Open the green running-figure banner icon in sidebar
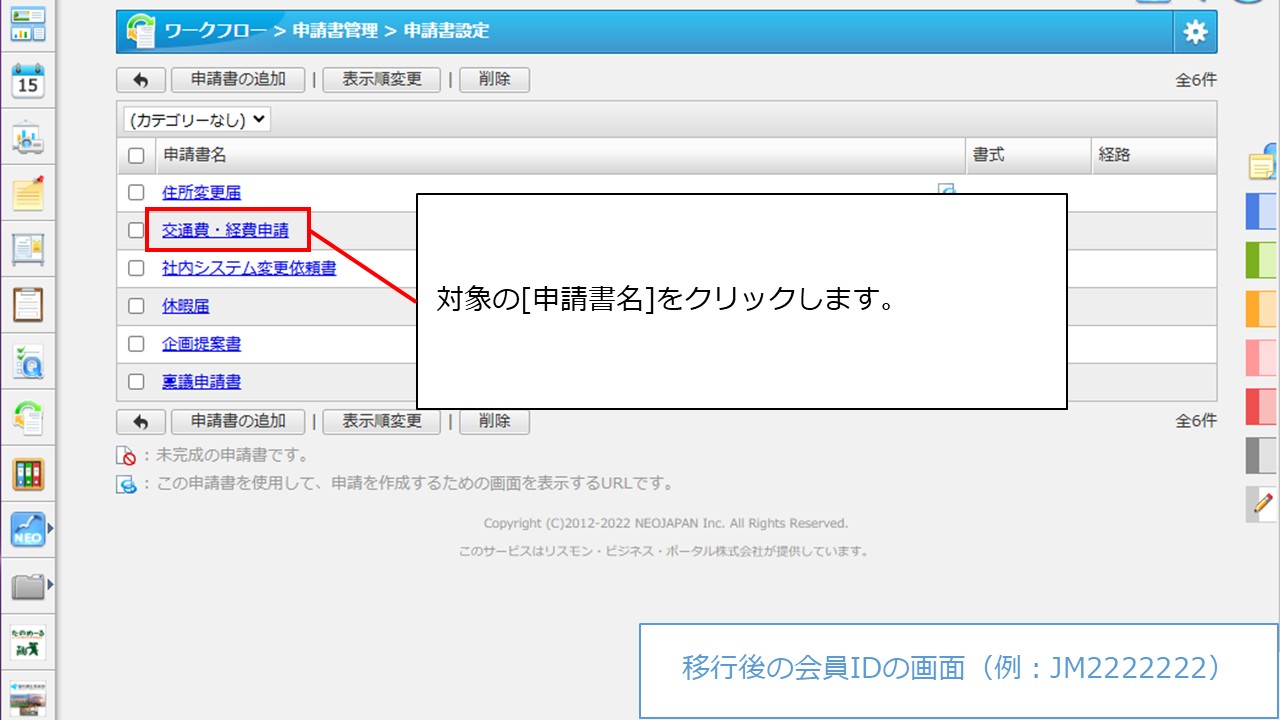The height and width of the screenshot is (720, 1280). click(28, 642)
